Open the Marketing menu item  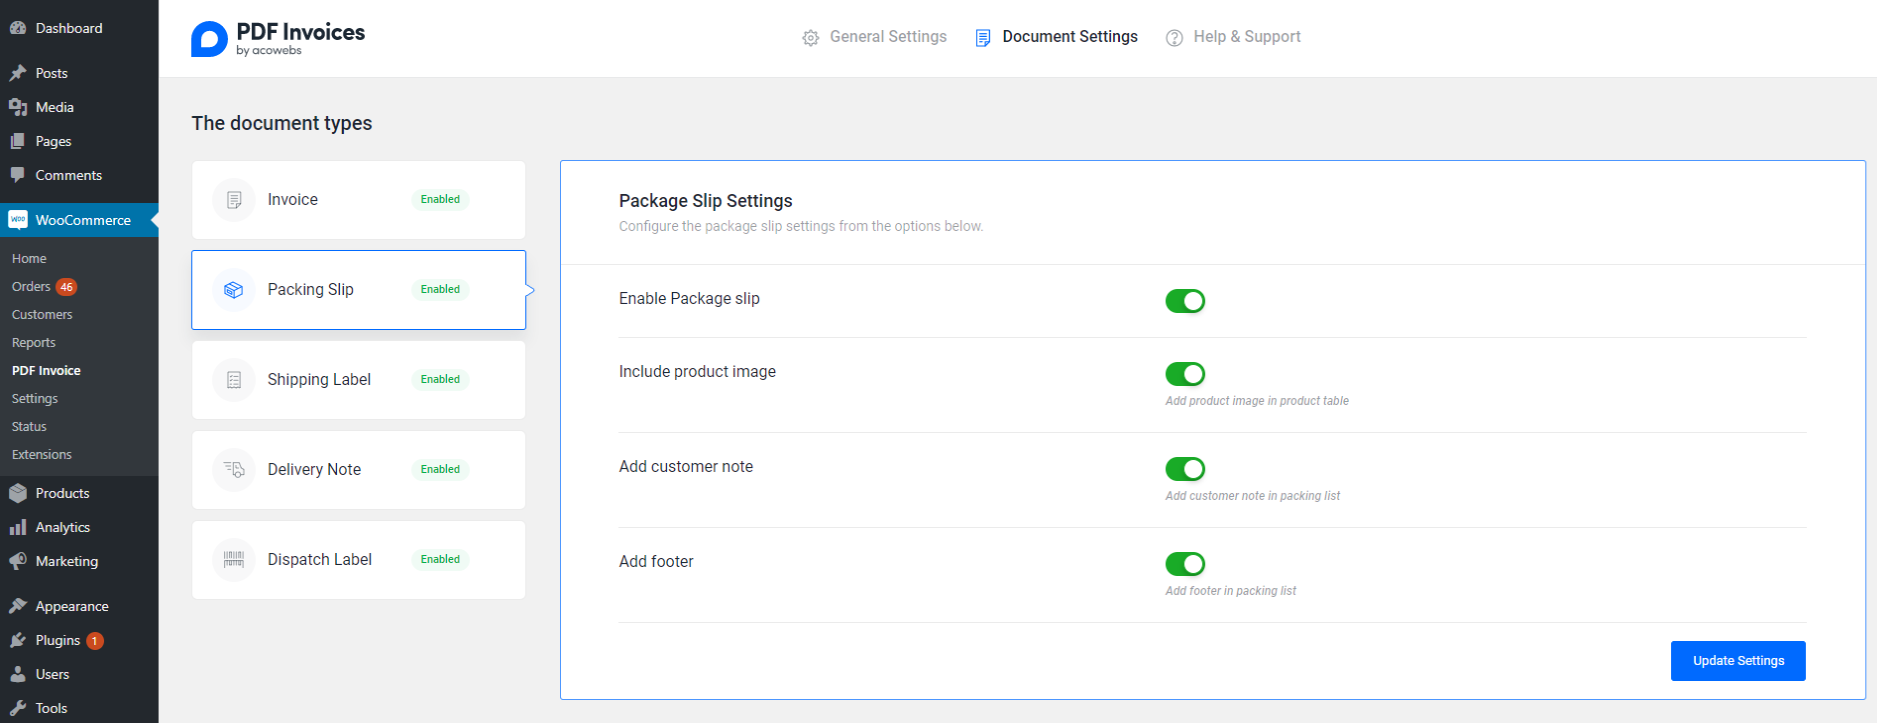point(79,561)
